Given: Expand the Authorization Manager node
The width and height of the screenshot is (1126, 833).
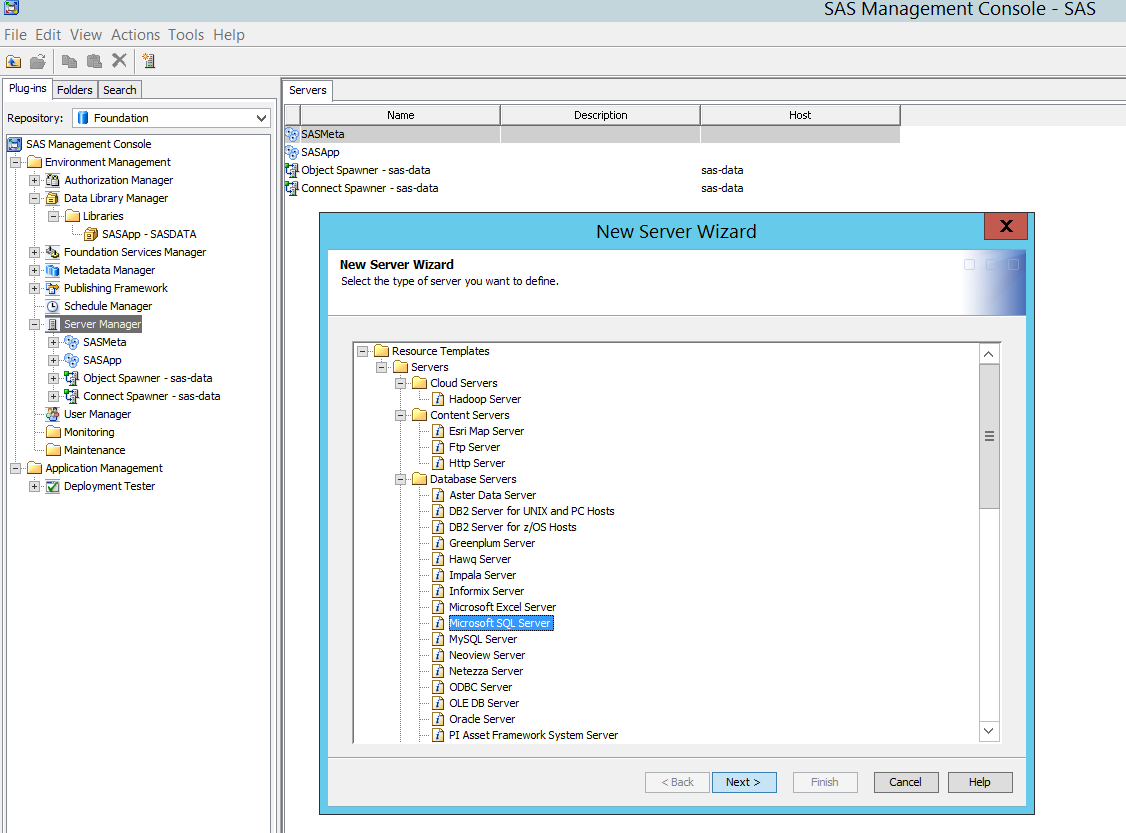Looking at the screenshot, I should [34, 180].
